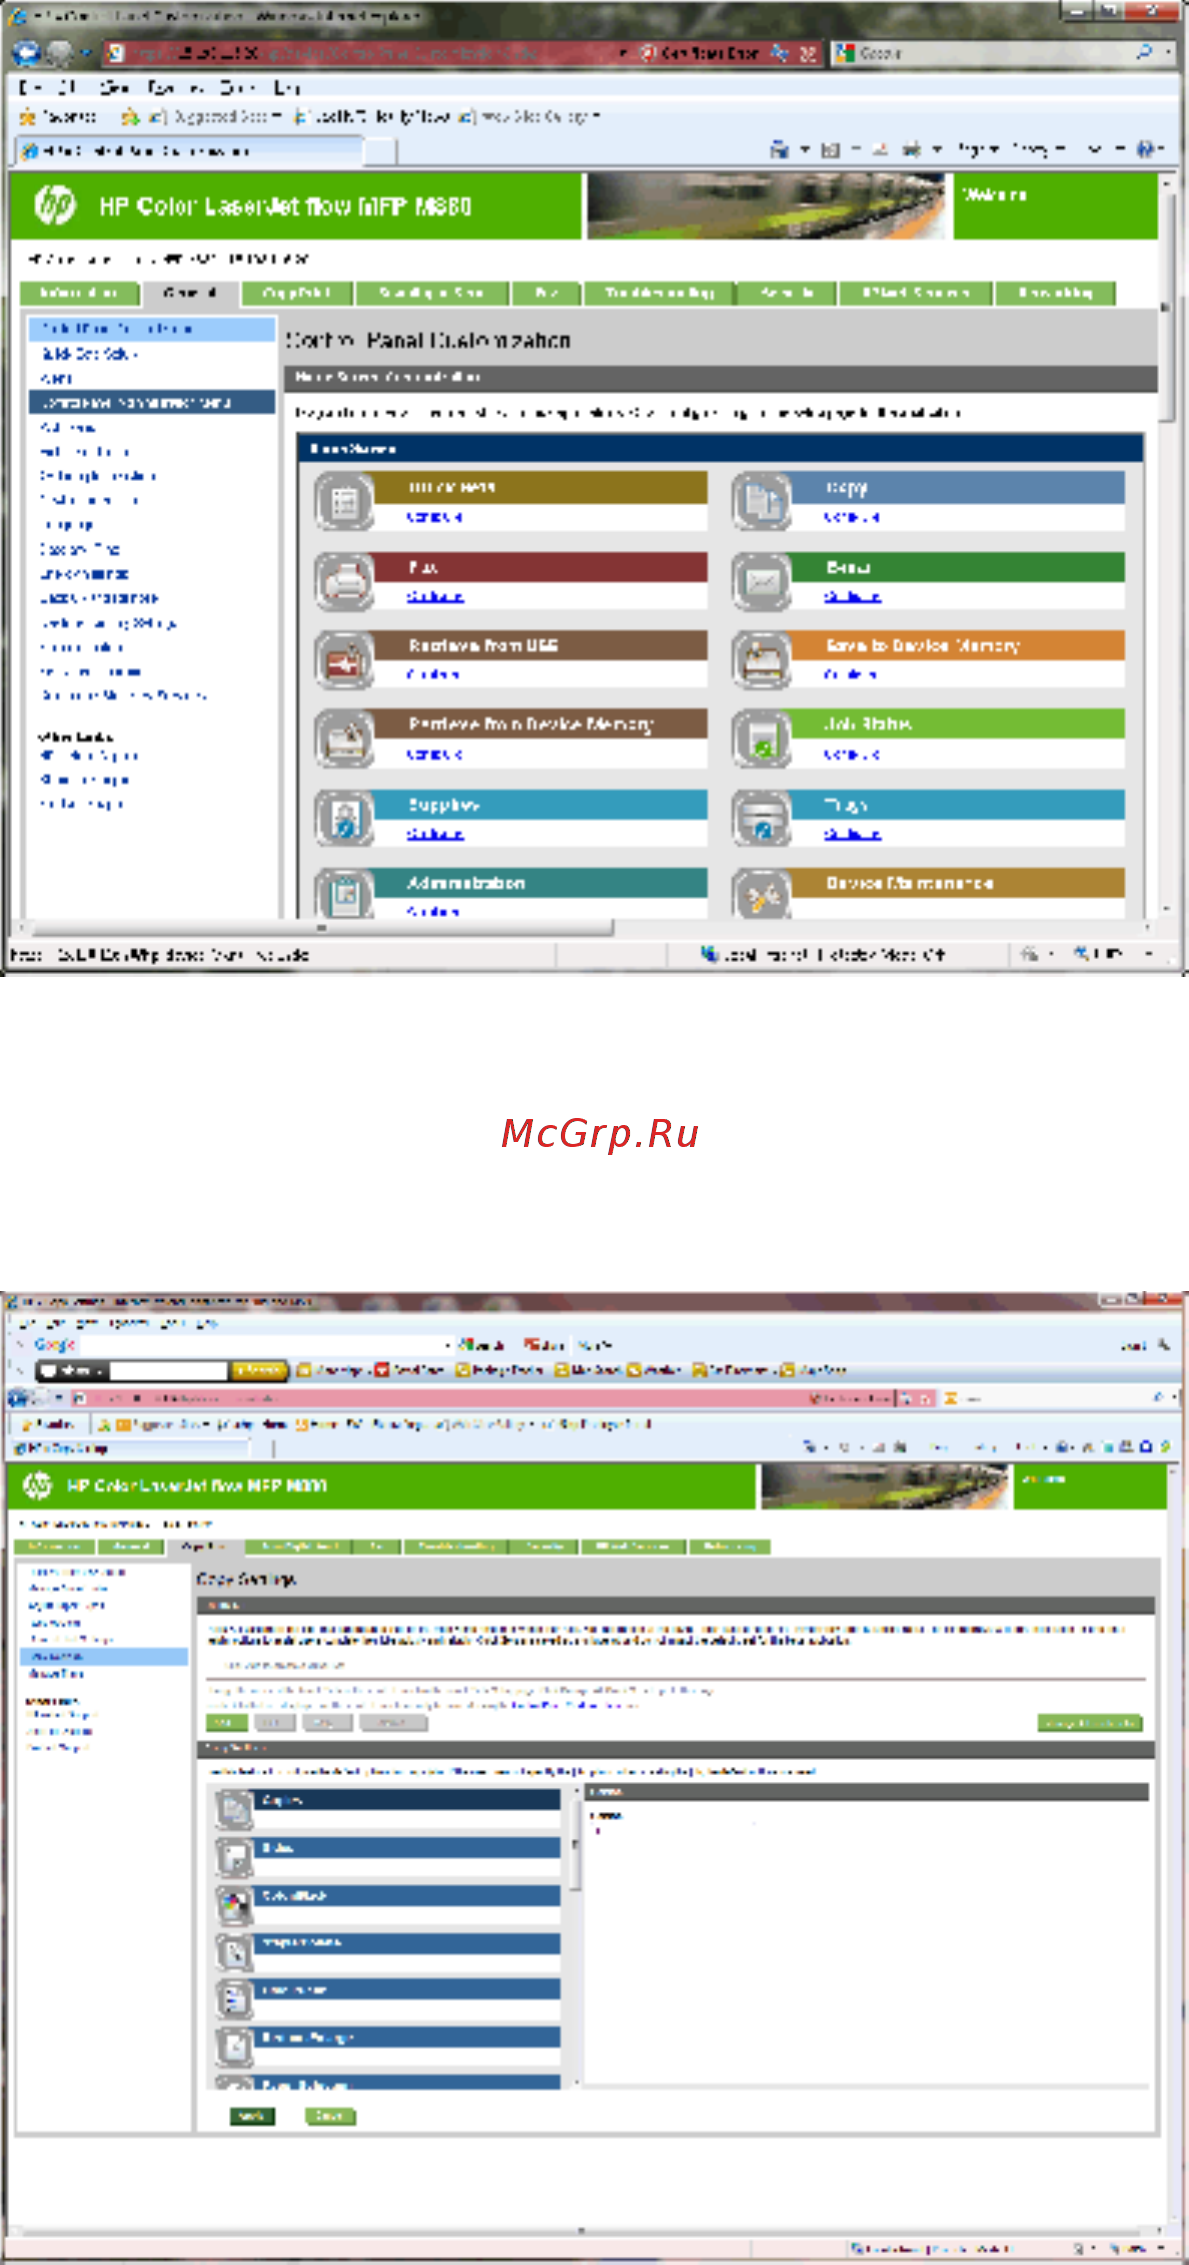Click the Retrieve from USB icon
The height and width of the screenshot is (2265, 1189).
click(x=344, y=660)
